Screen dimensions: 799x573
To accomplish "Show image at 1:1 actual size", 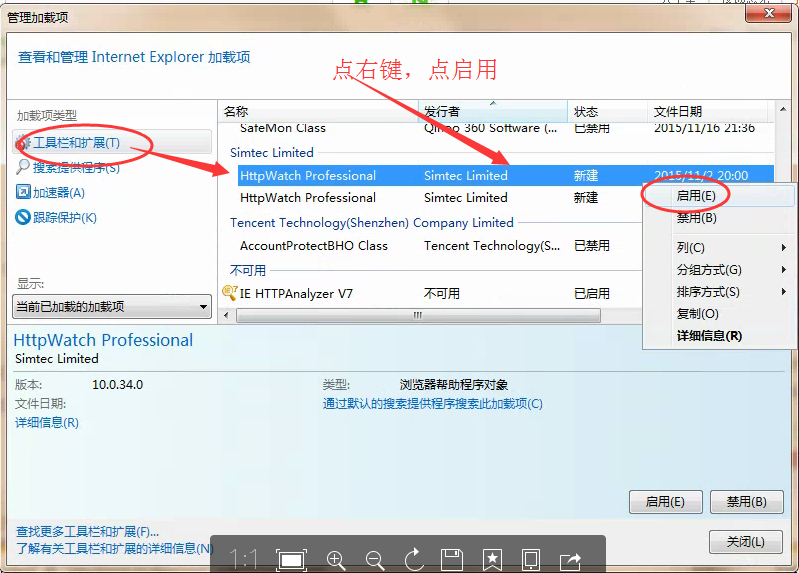I will point(244,560).
